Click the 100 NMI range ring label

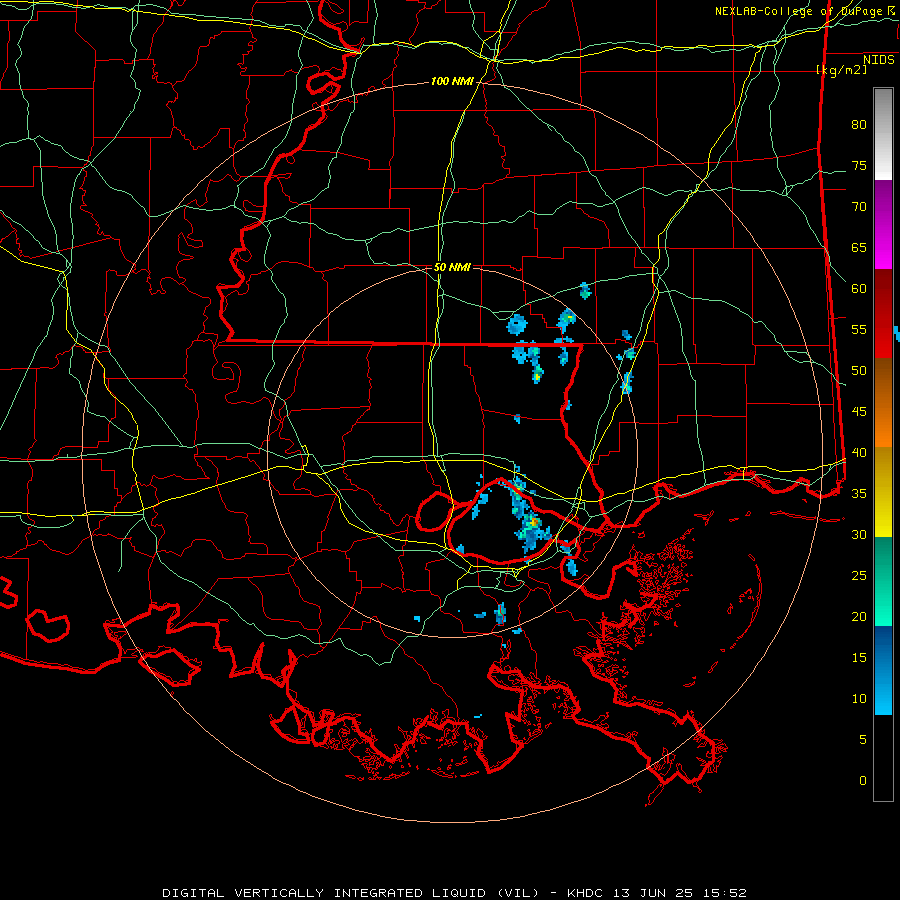click(x=452, y=82)
